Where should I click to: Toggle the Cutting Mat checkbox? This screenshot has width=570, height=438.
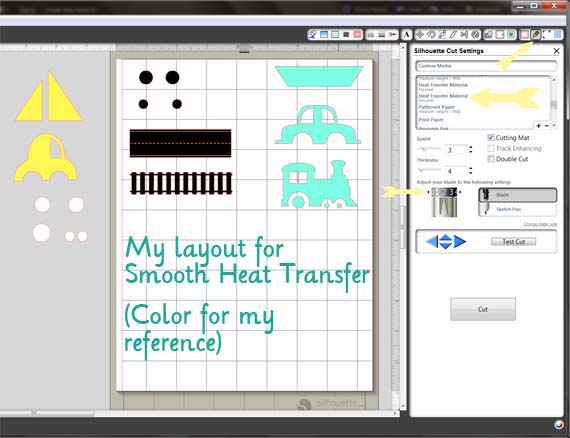click(x=491, y=137)
